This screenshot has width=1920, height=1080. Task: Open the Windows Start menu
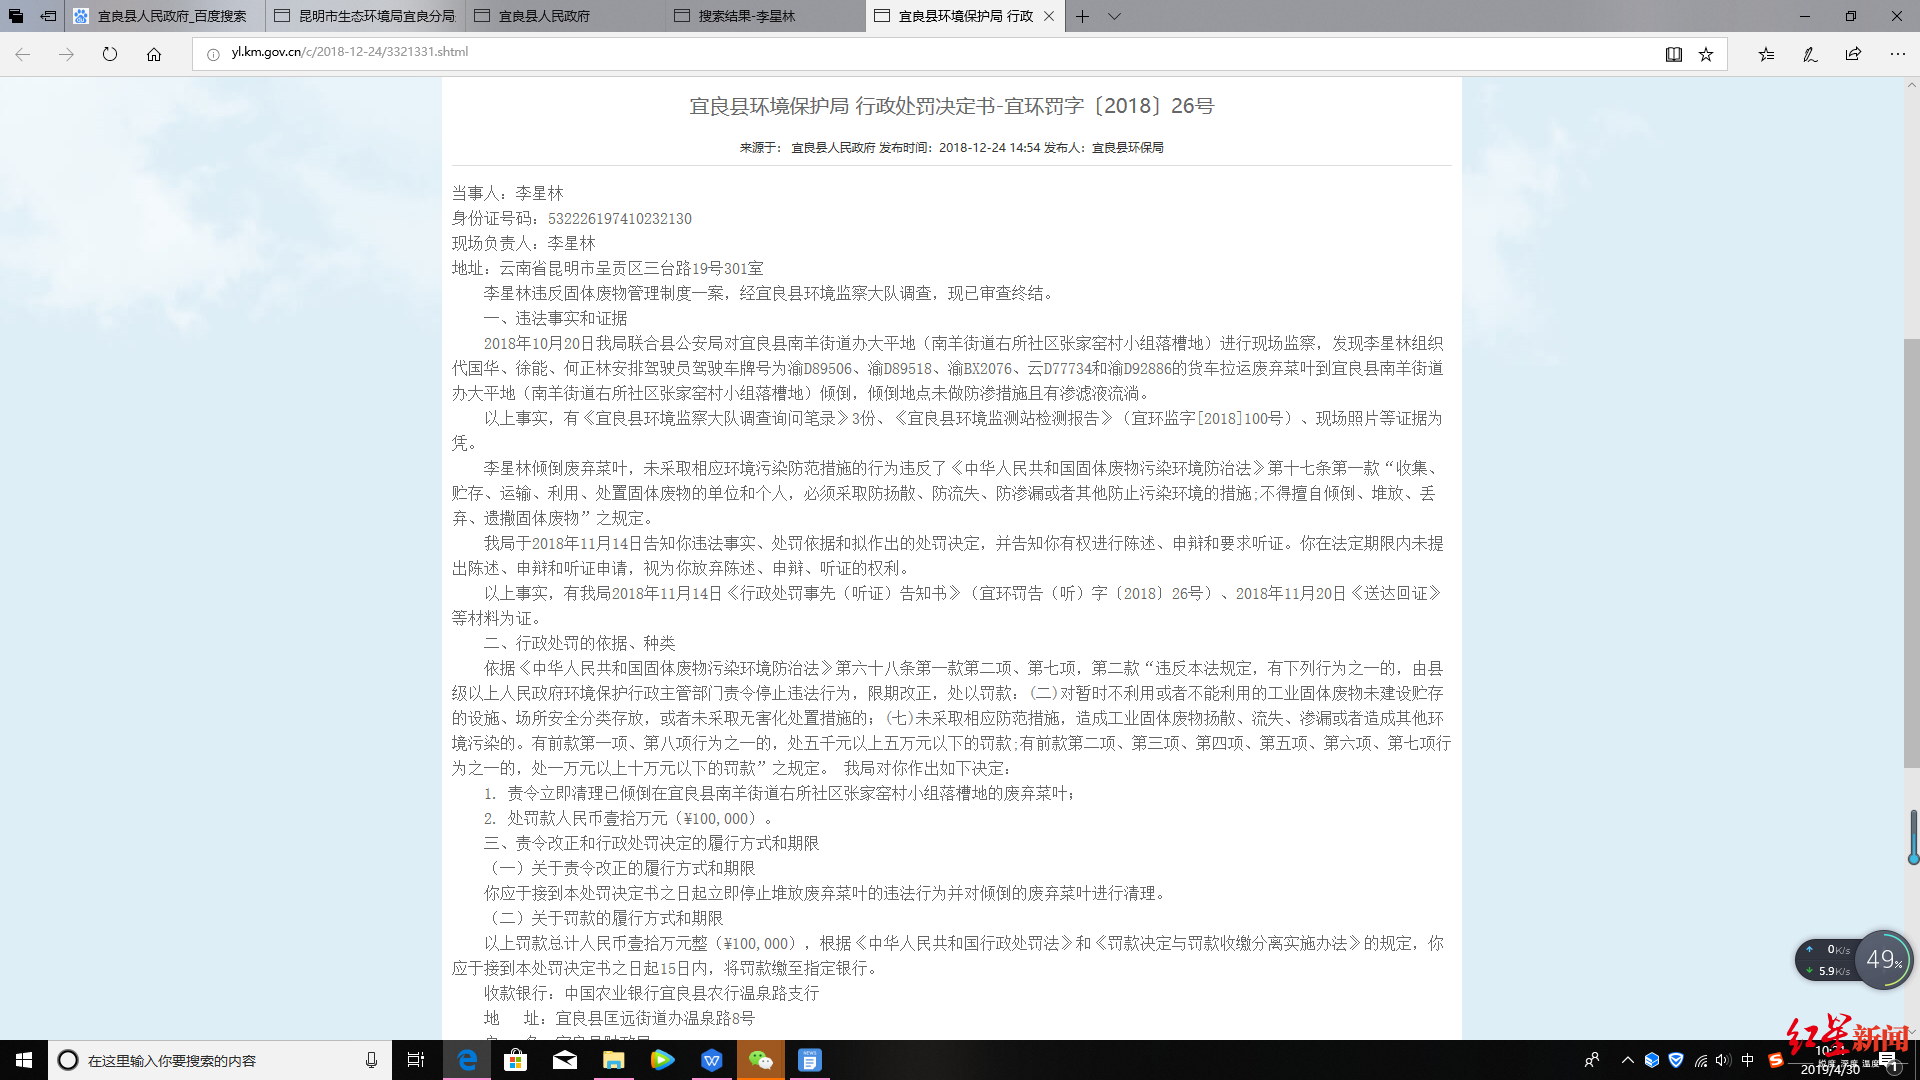point(24,1060)
